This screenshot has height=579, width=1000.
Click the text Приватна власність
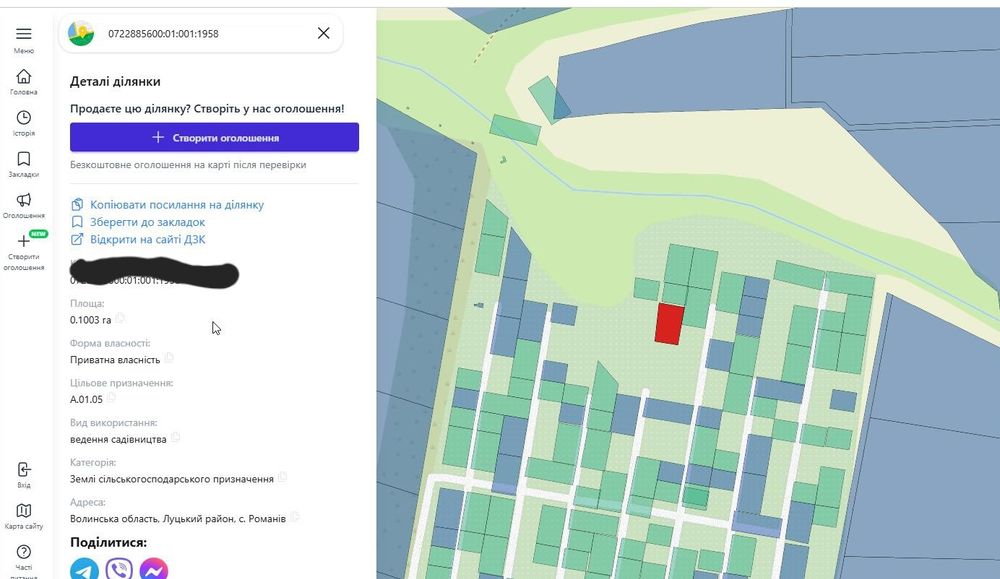(115, 360)
